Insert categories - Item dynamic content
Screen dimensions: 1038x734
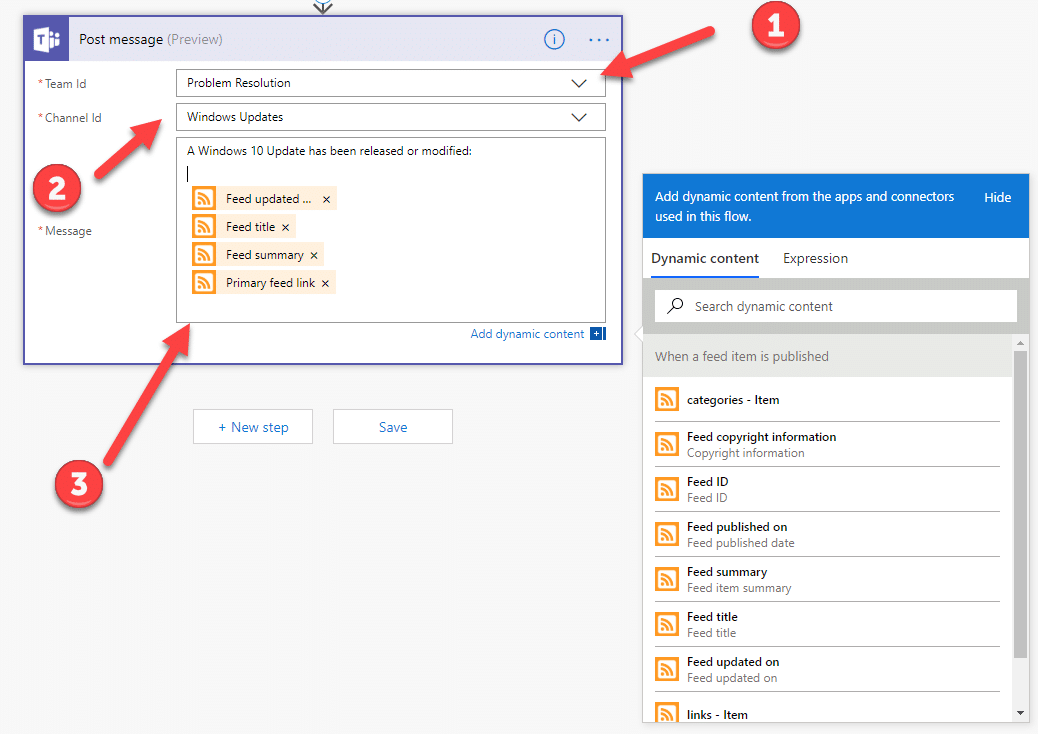coord(827,400)
